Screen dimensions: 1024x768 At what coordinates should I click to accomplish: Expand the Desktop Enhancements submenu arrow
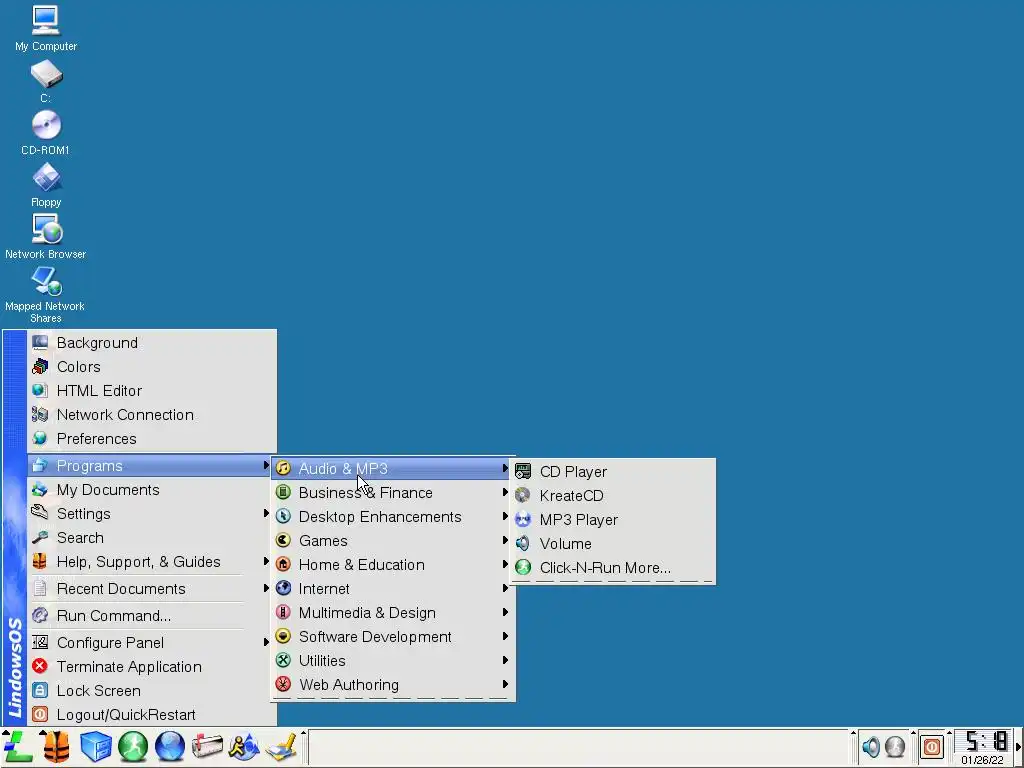click(x=505, y=517)
